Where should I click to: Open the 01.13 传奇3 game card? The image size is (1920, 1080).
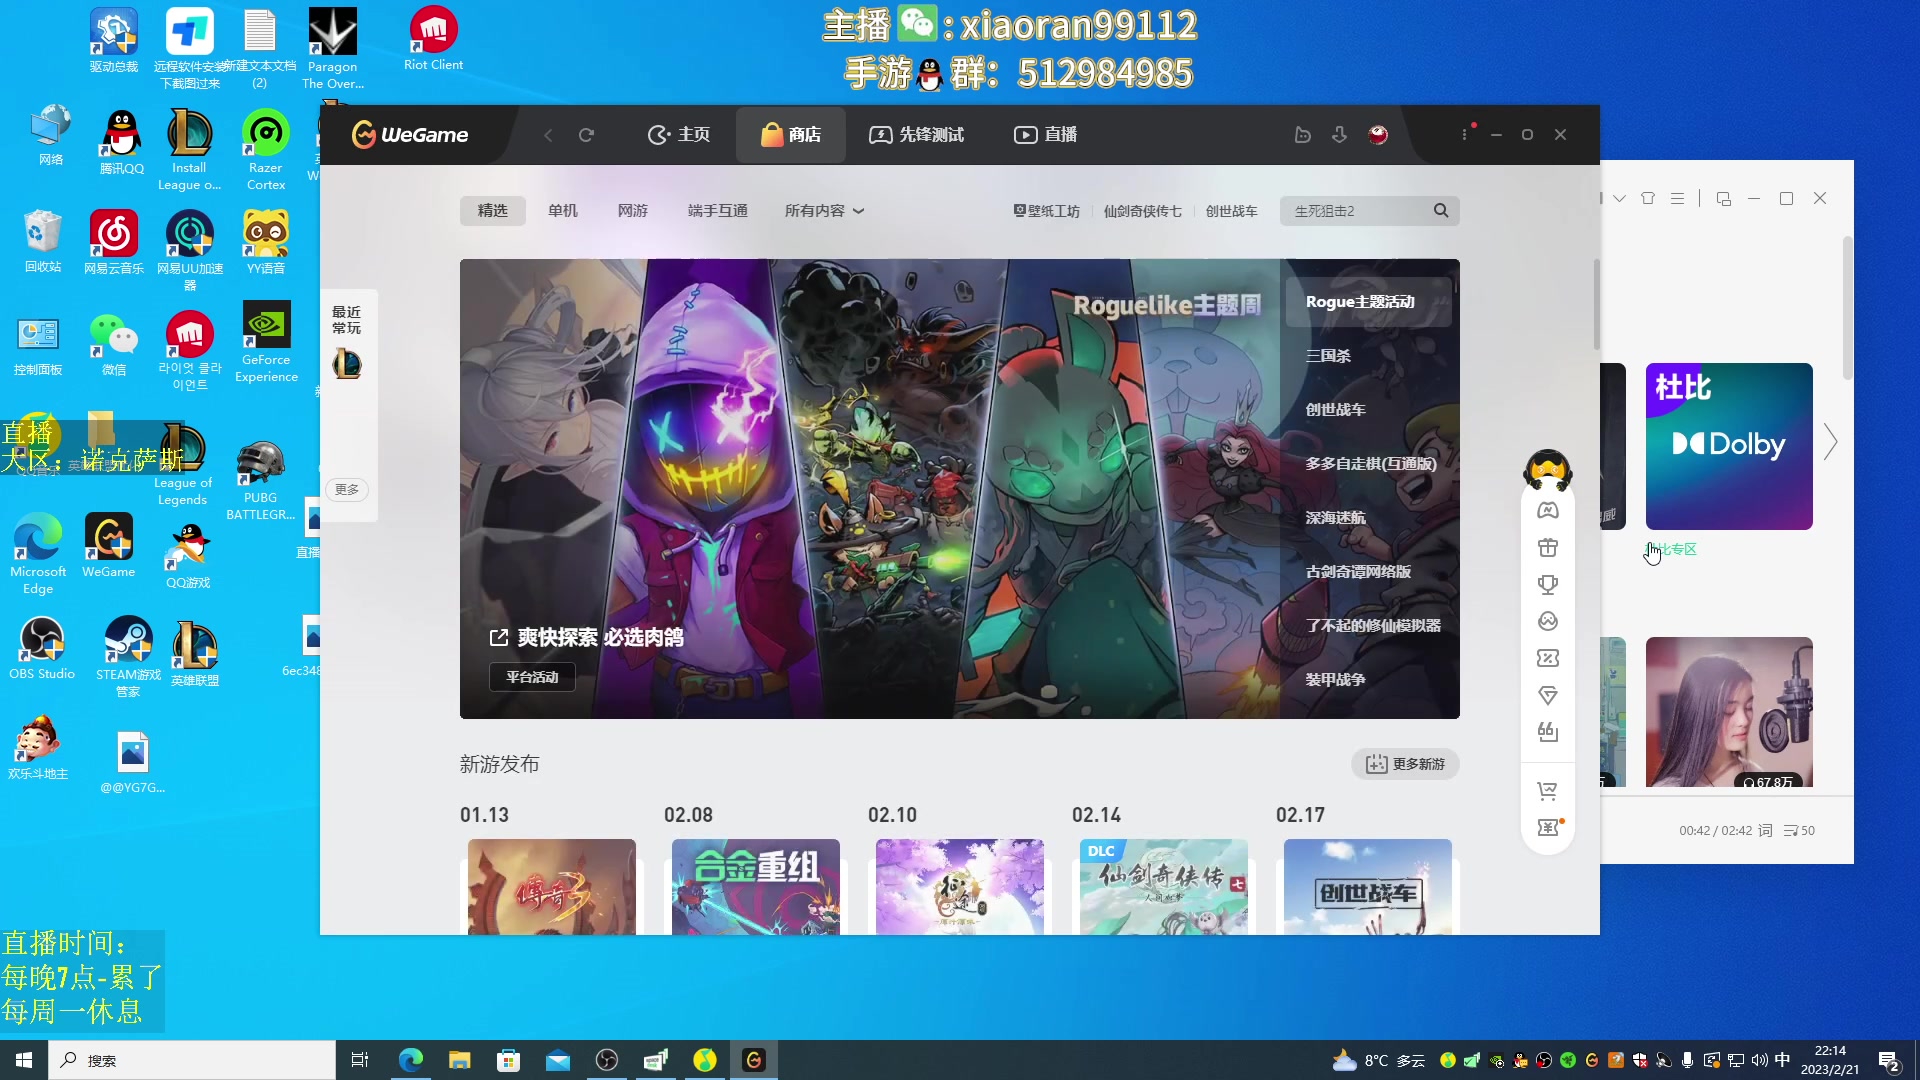click(552, 887)
